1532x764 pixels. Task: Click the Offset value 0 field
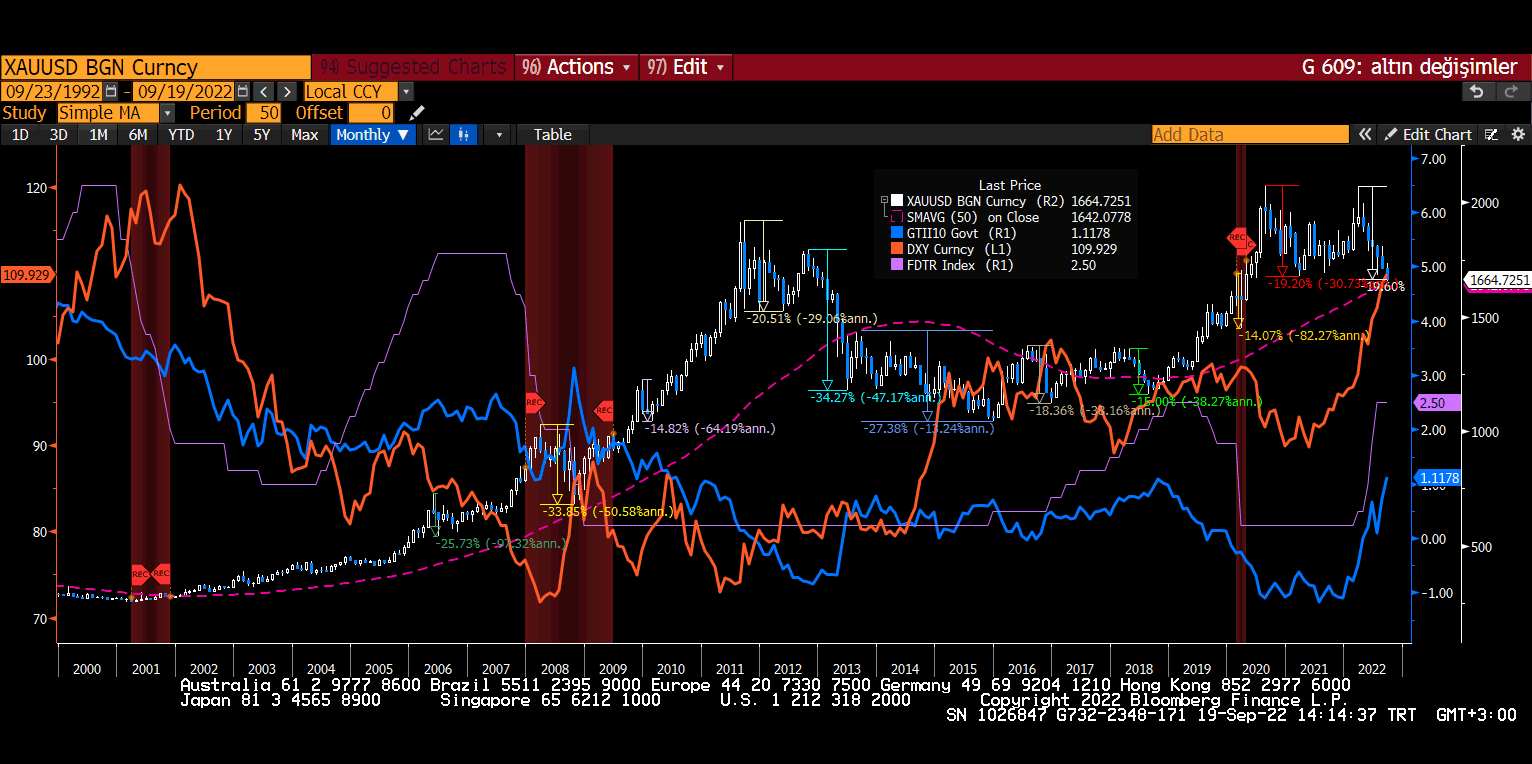pyautogui.click(x=371, y=113)
